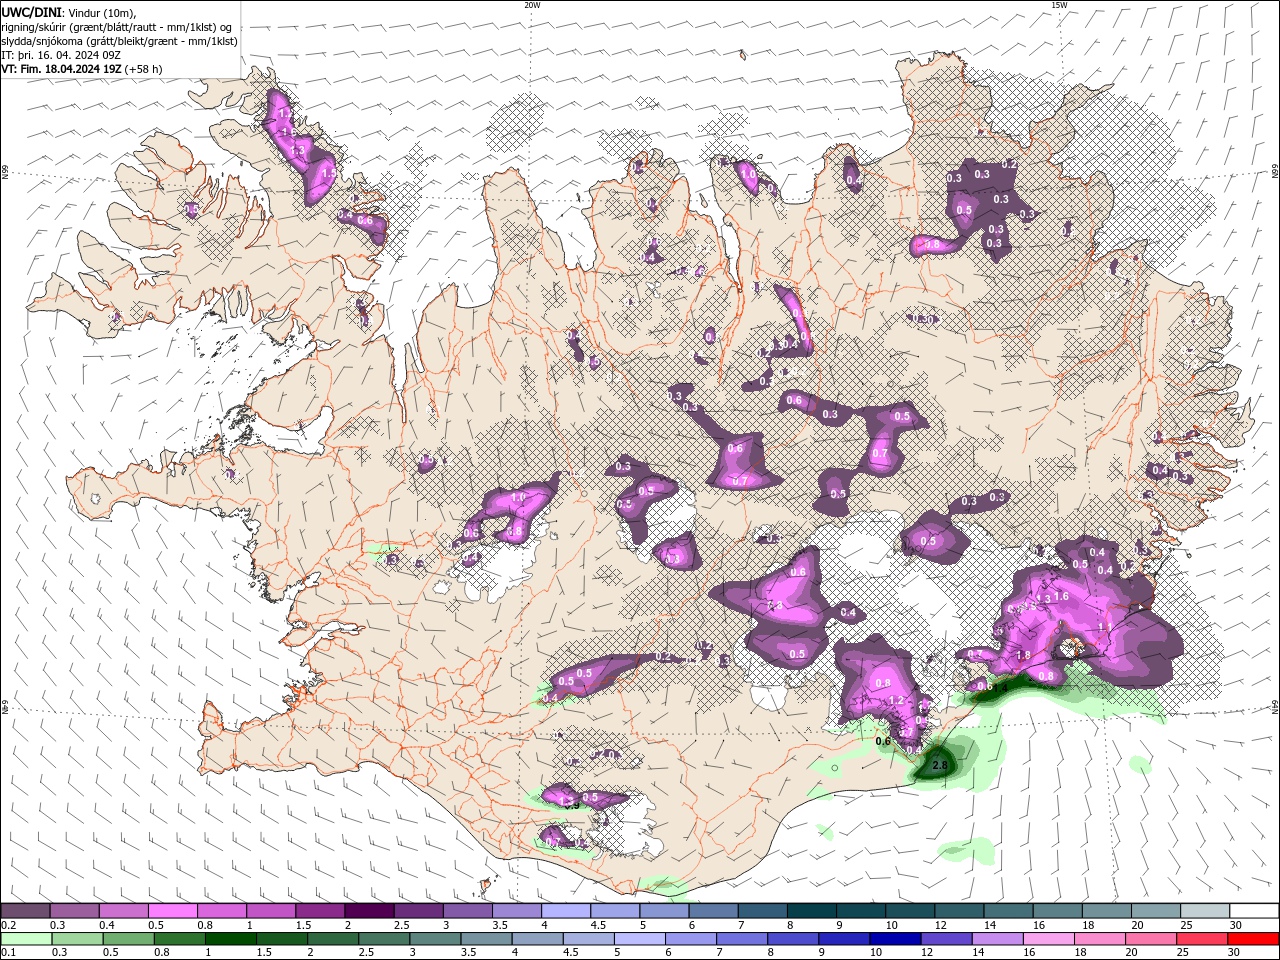Click the 1.8 snowfall value on the map
Screen dimensions: 1280x960
pyautogui.click(x=1023, y=655)
